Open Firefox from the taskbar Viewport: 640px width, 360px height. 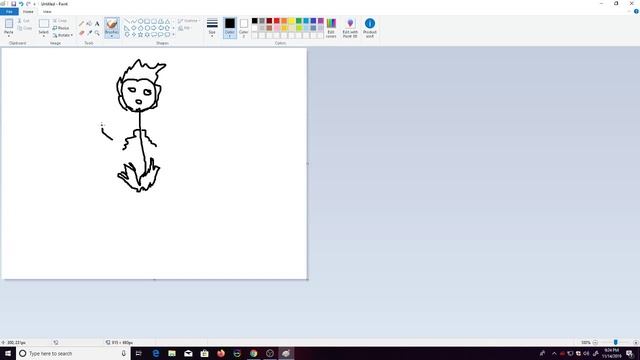click(221, 353)
